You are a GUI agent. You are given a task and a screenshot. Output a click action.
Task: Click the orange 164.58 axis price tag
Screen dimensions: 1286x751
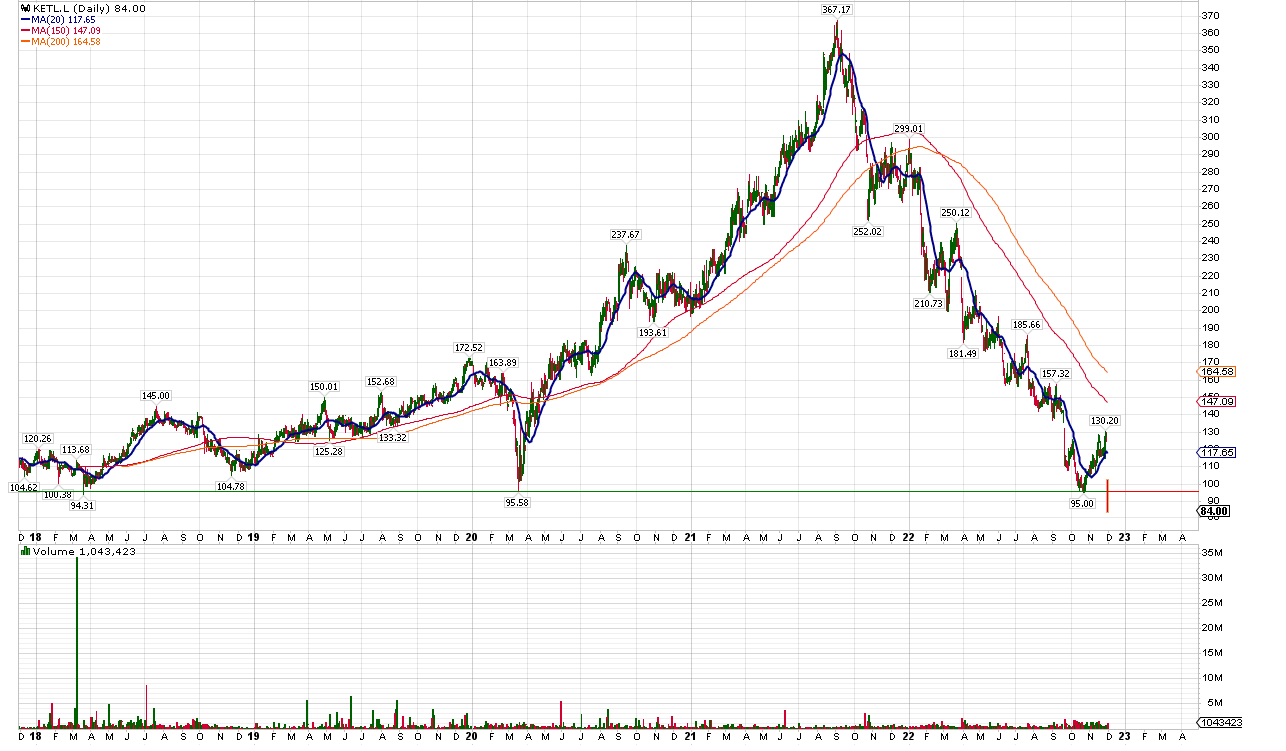[1215, 372]
